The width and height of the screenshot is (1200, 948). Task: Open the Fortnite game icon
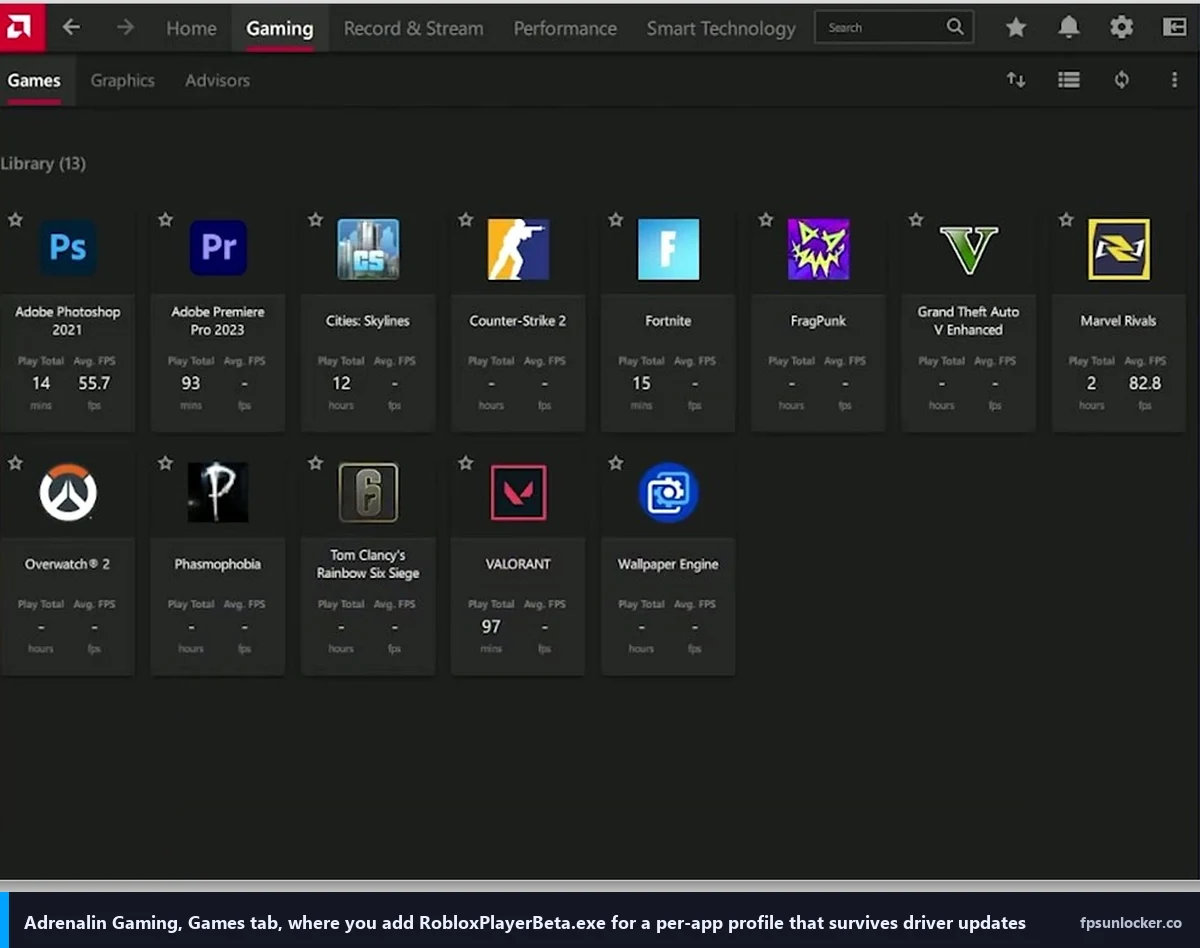pyautogui.click(x=668, y=249)
